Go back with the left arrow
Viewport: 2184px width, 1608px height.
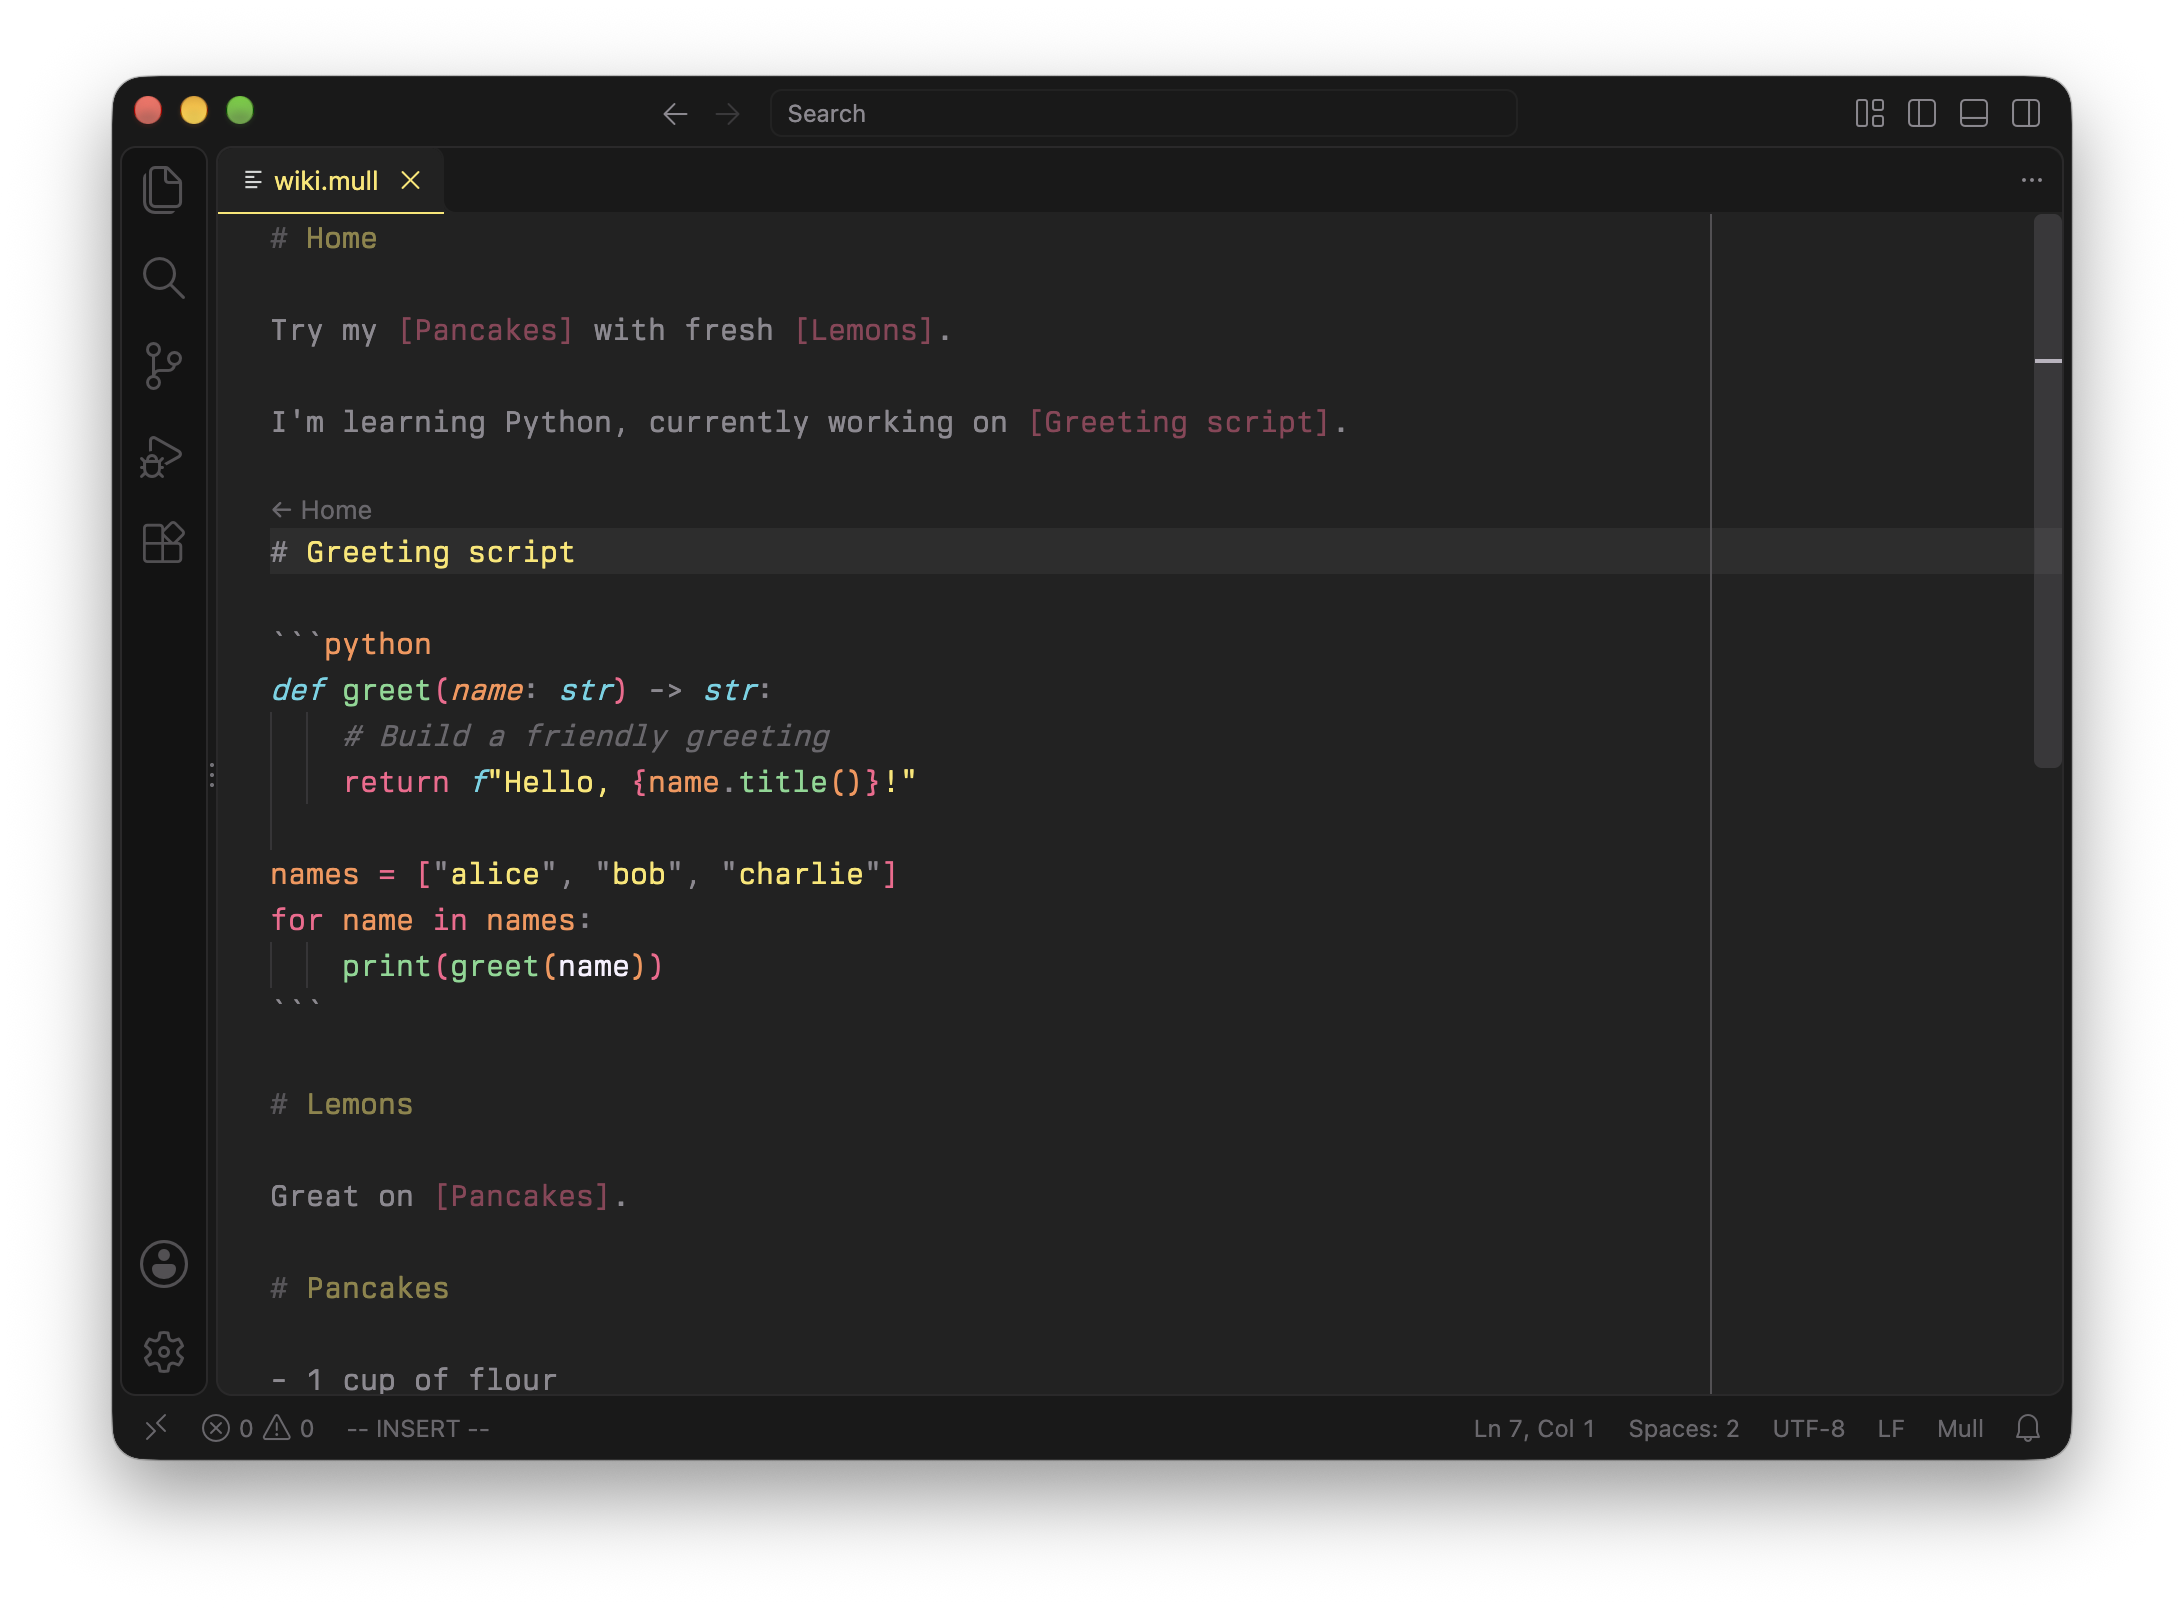(676, 114)
